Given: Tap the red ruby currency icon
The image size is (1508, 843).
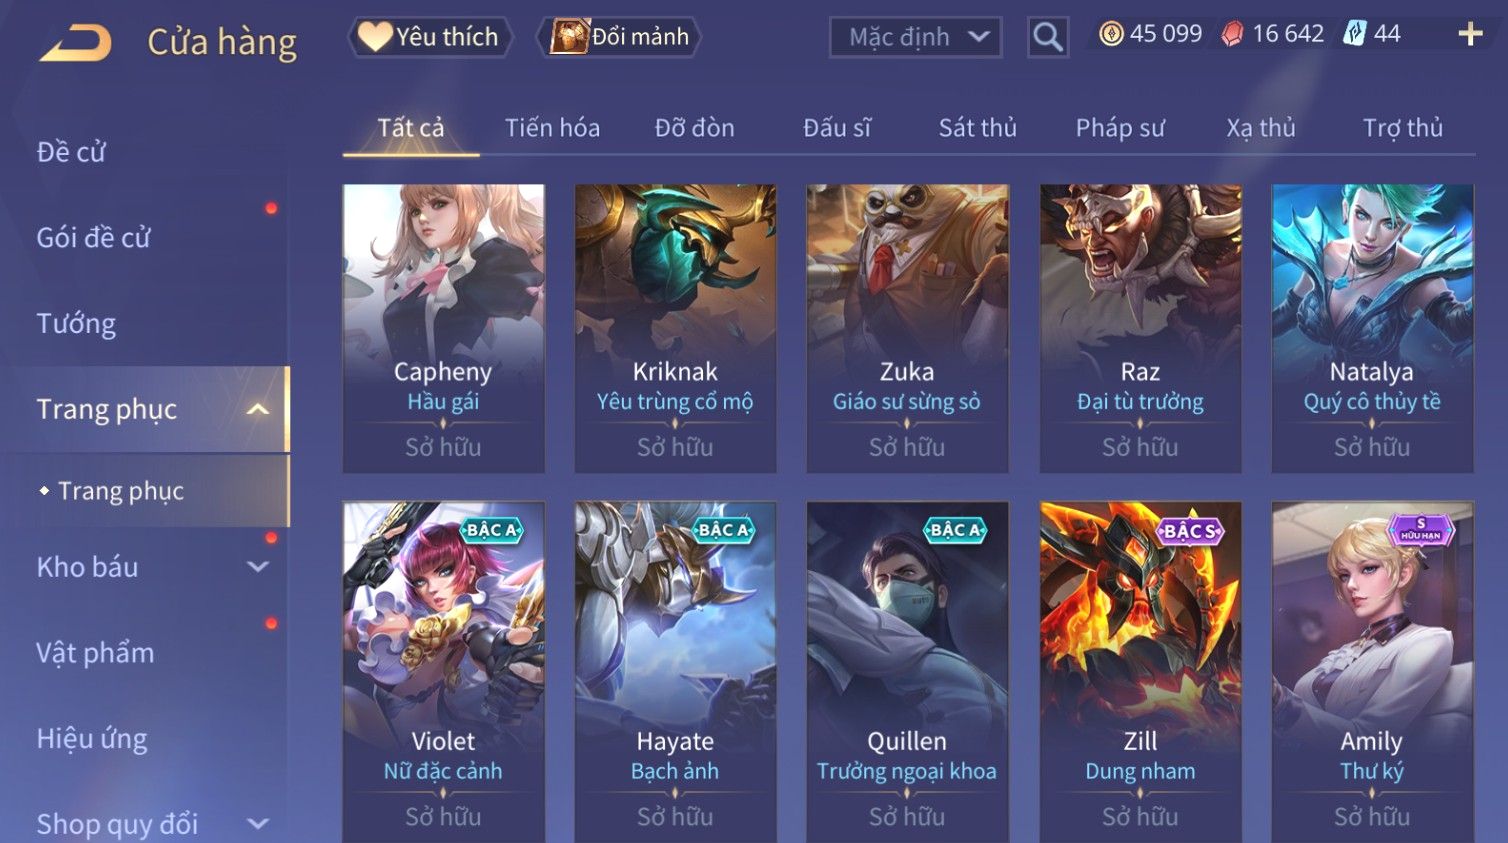Looking at the screenshot, I should tap(1232, 35).
